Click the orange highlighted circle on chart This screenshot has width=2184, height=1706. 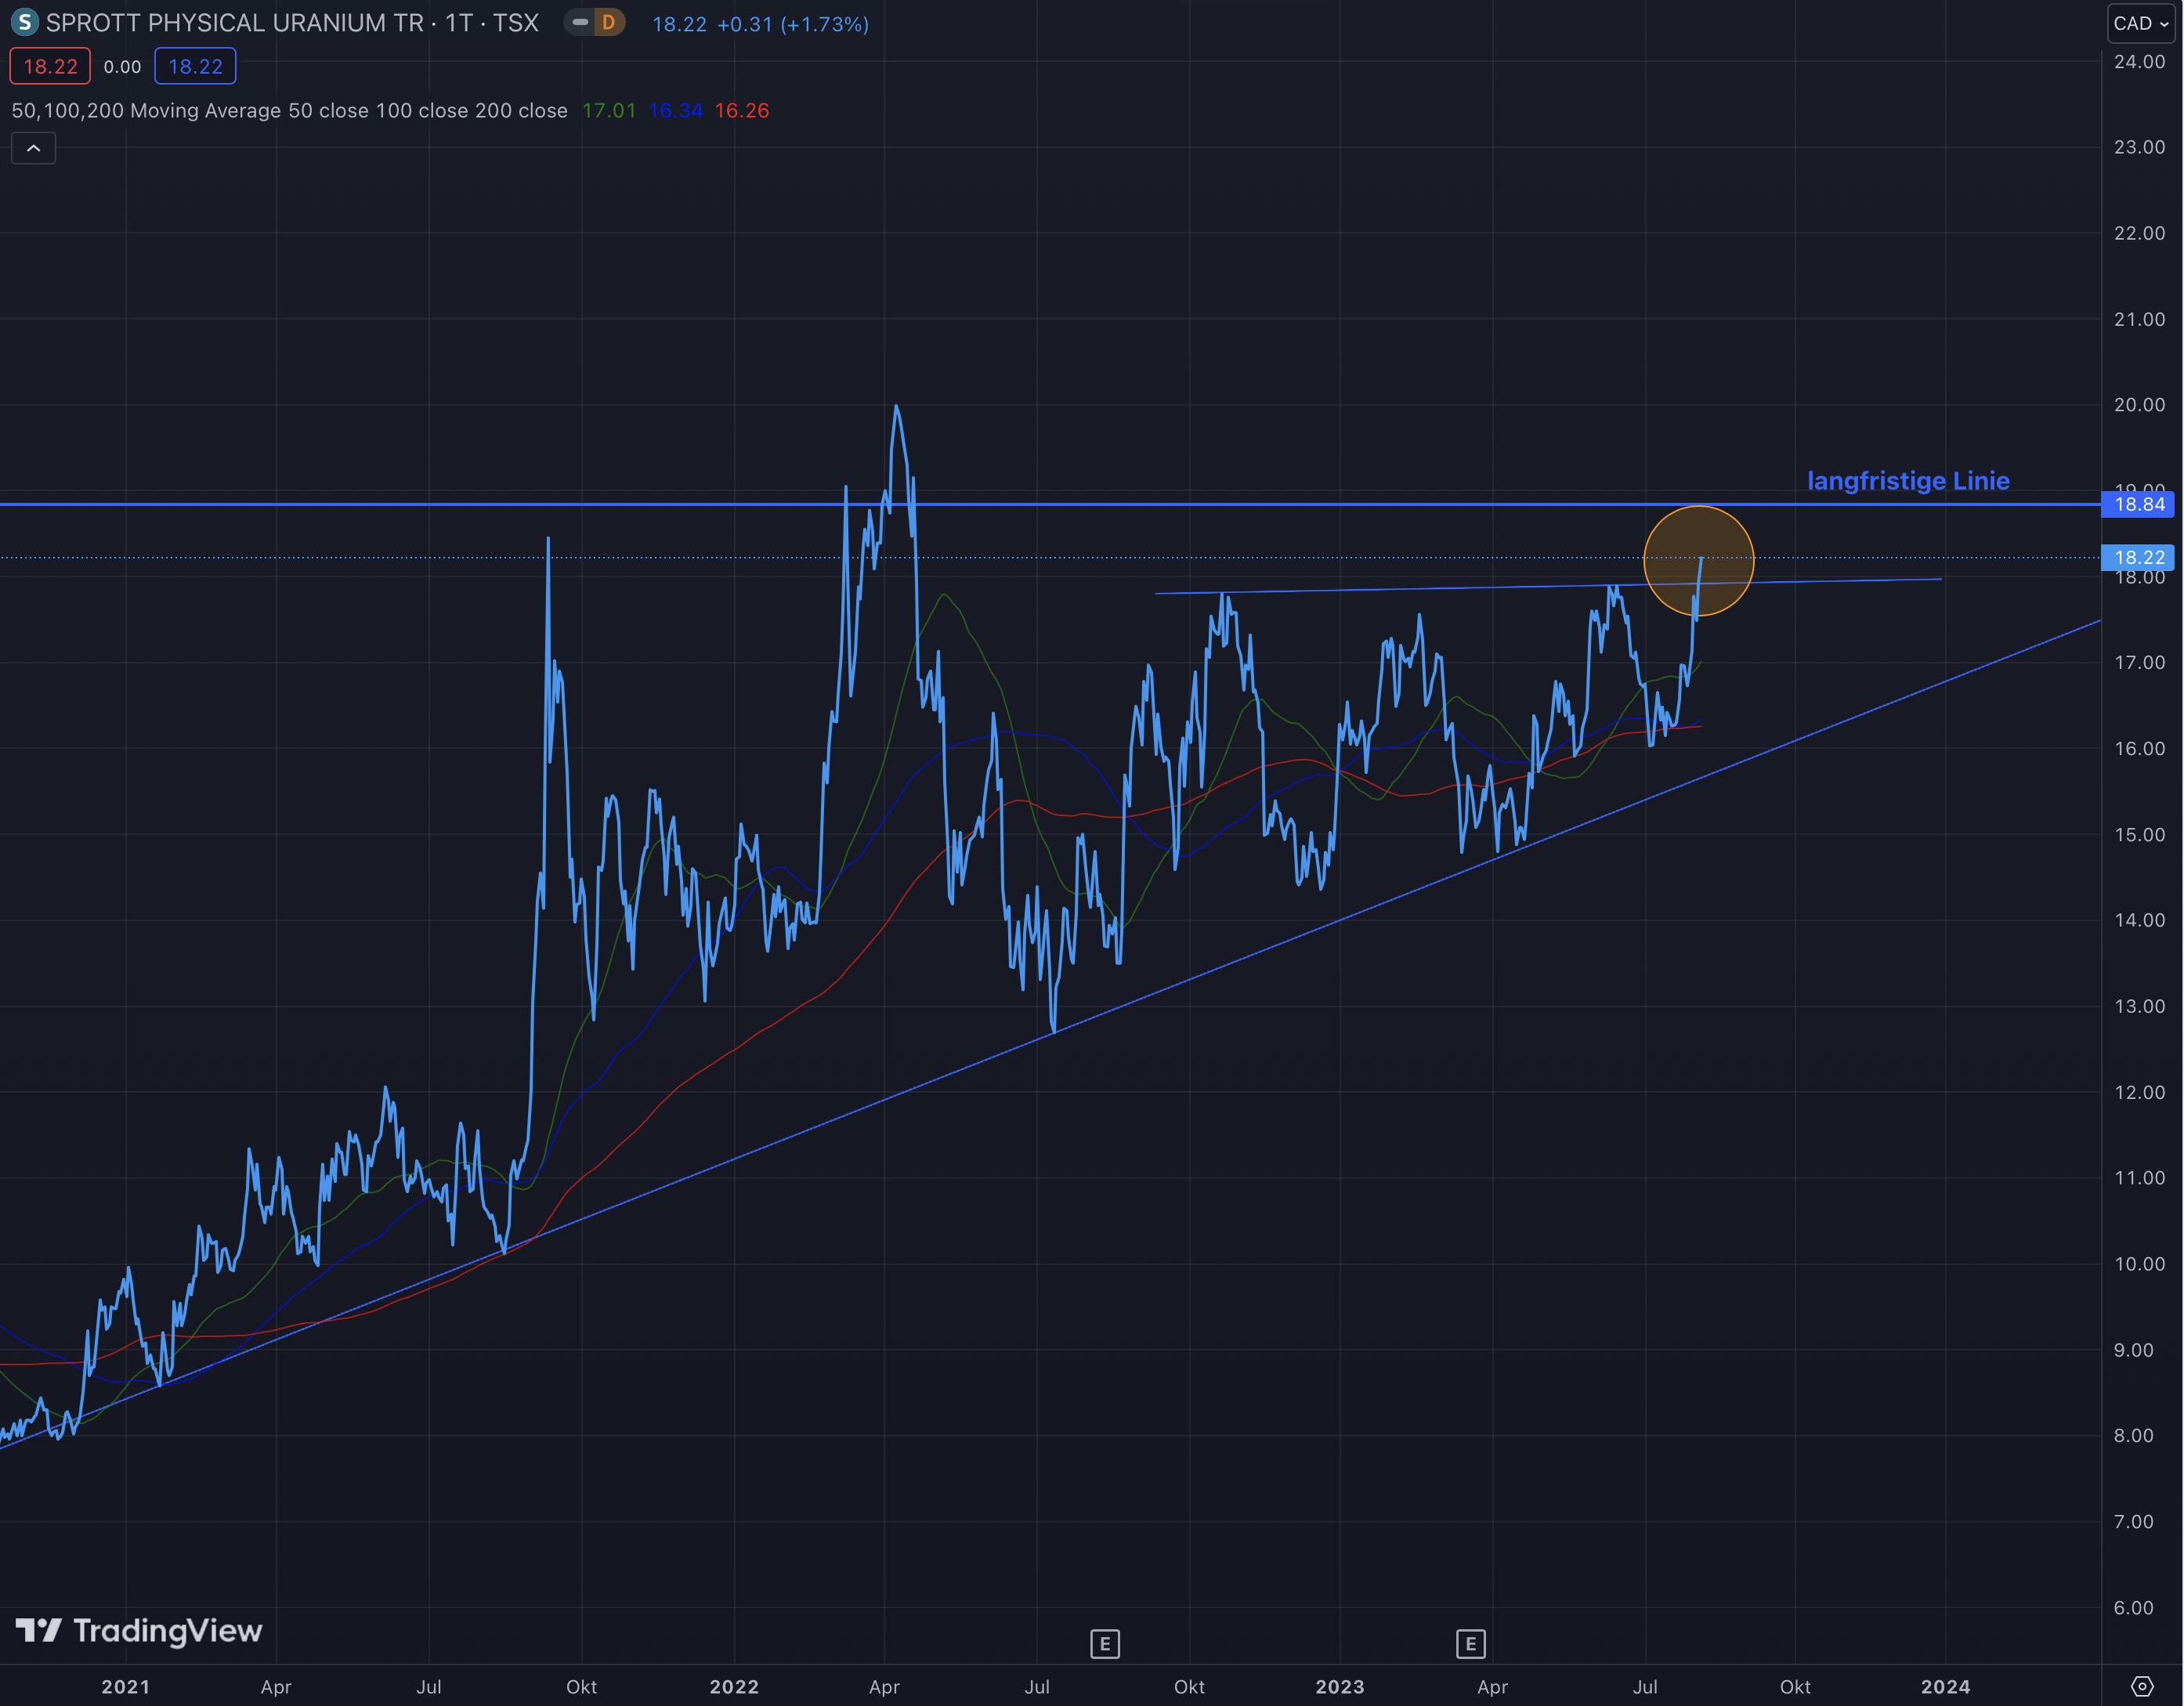(x=1698, y=561)
